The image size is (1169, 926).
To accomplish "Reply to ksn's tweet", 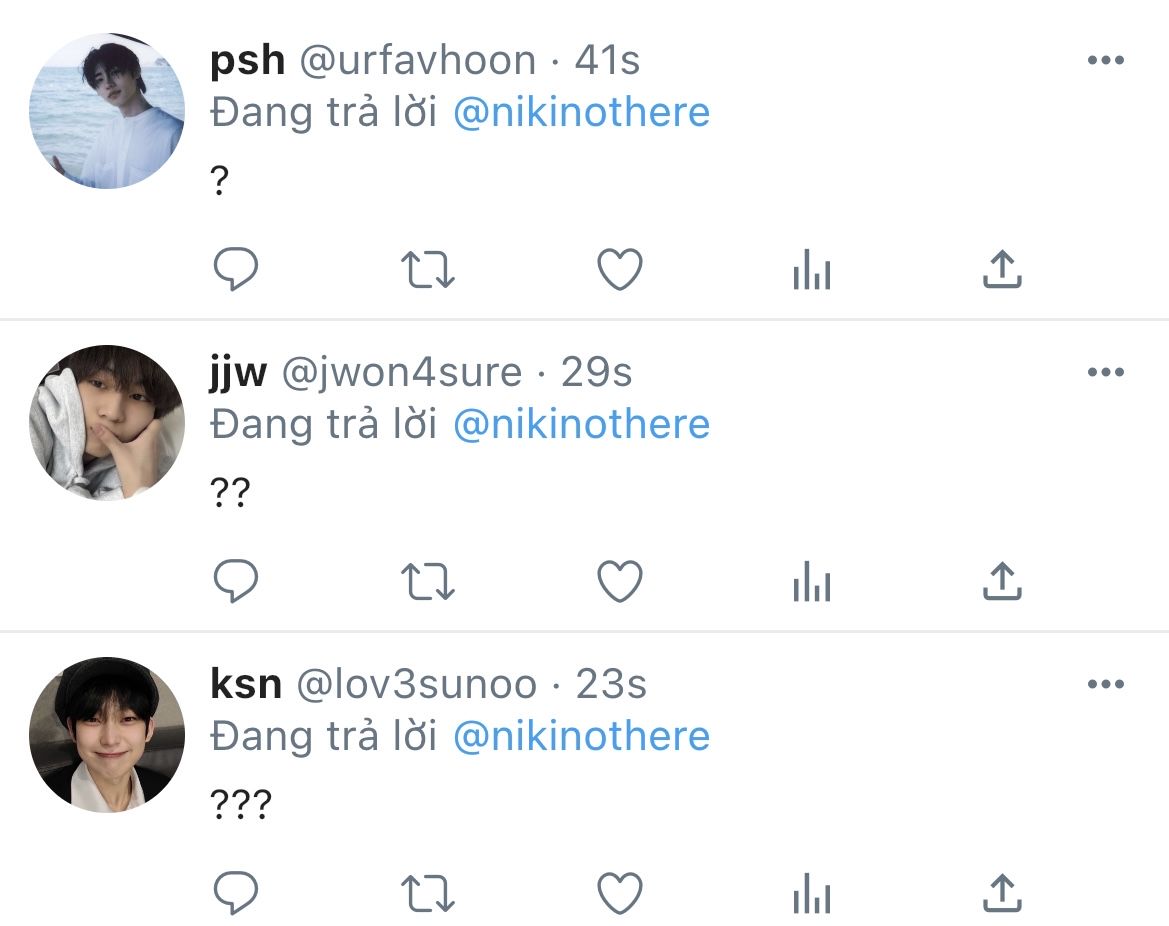I will (x=236, y=892).
